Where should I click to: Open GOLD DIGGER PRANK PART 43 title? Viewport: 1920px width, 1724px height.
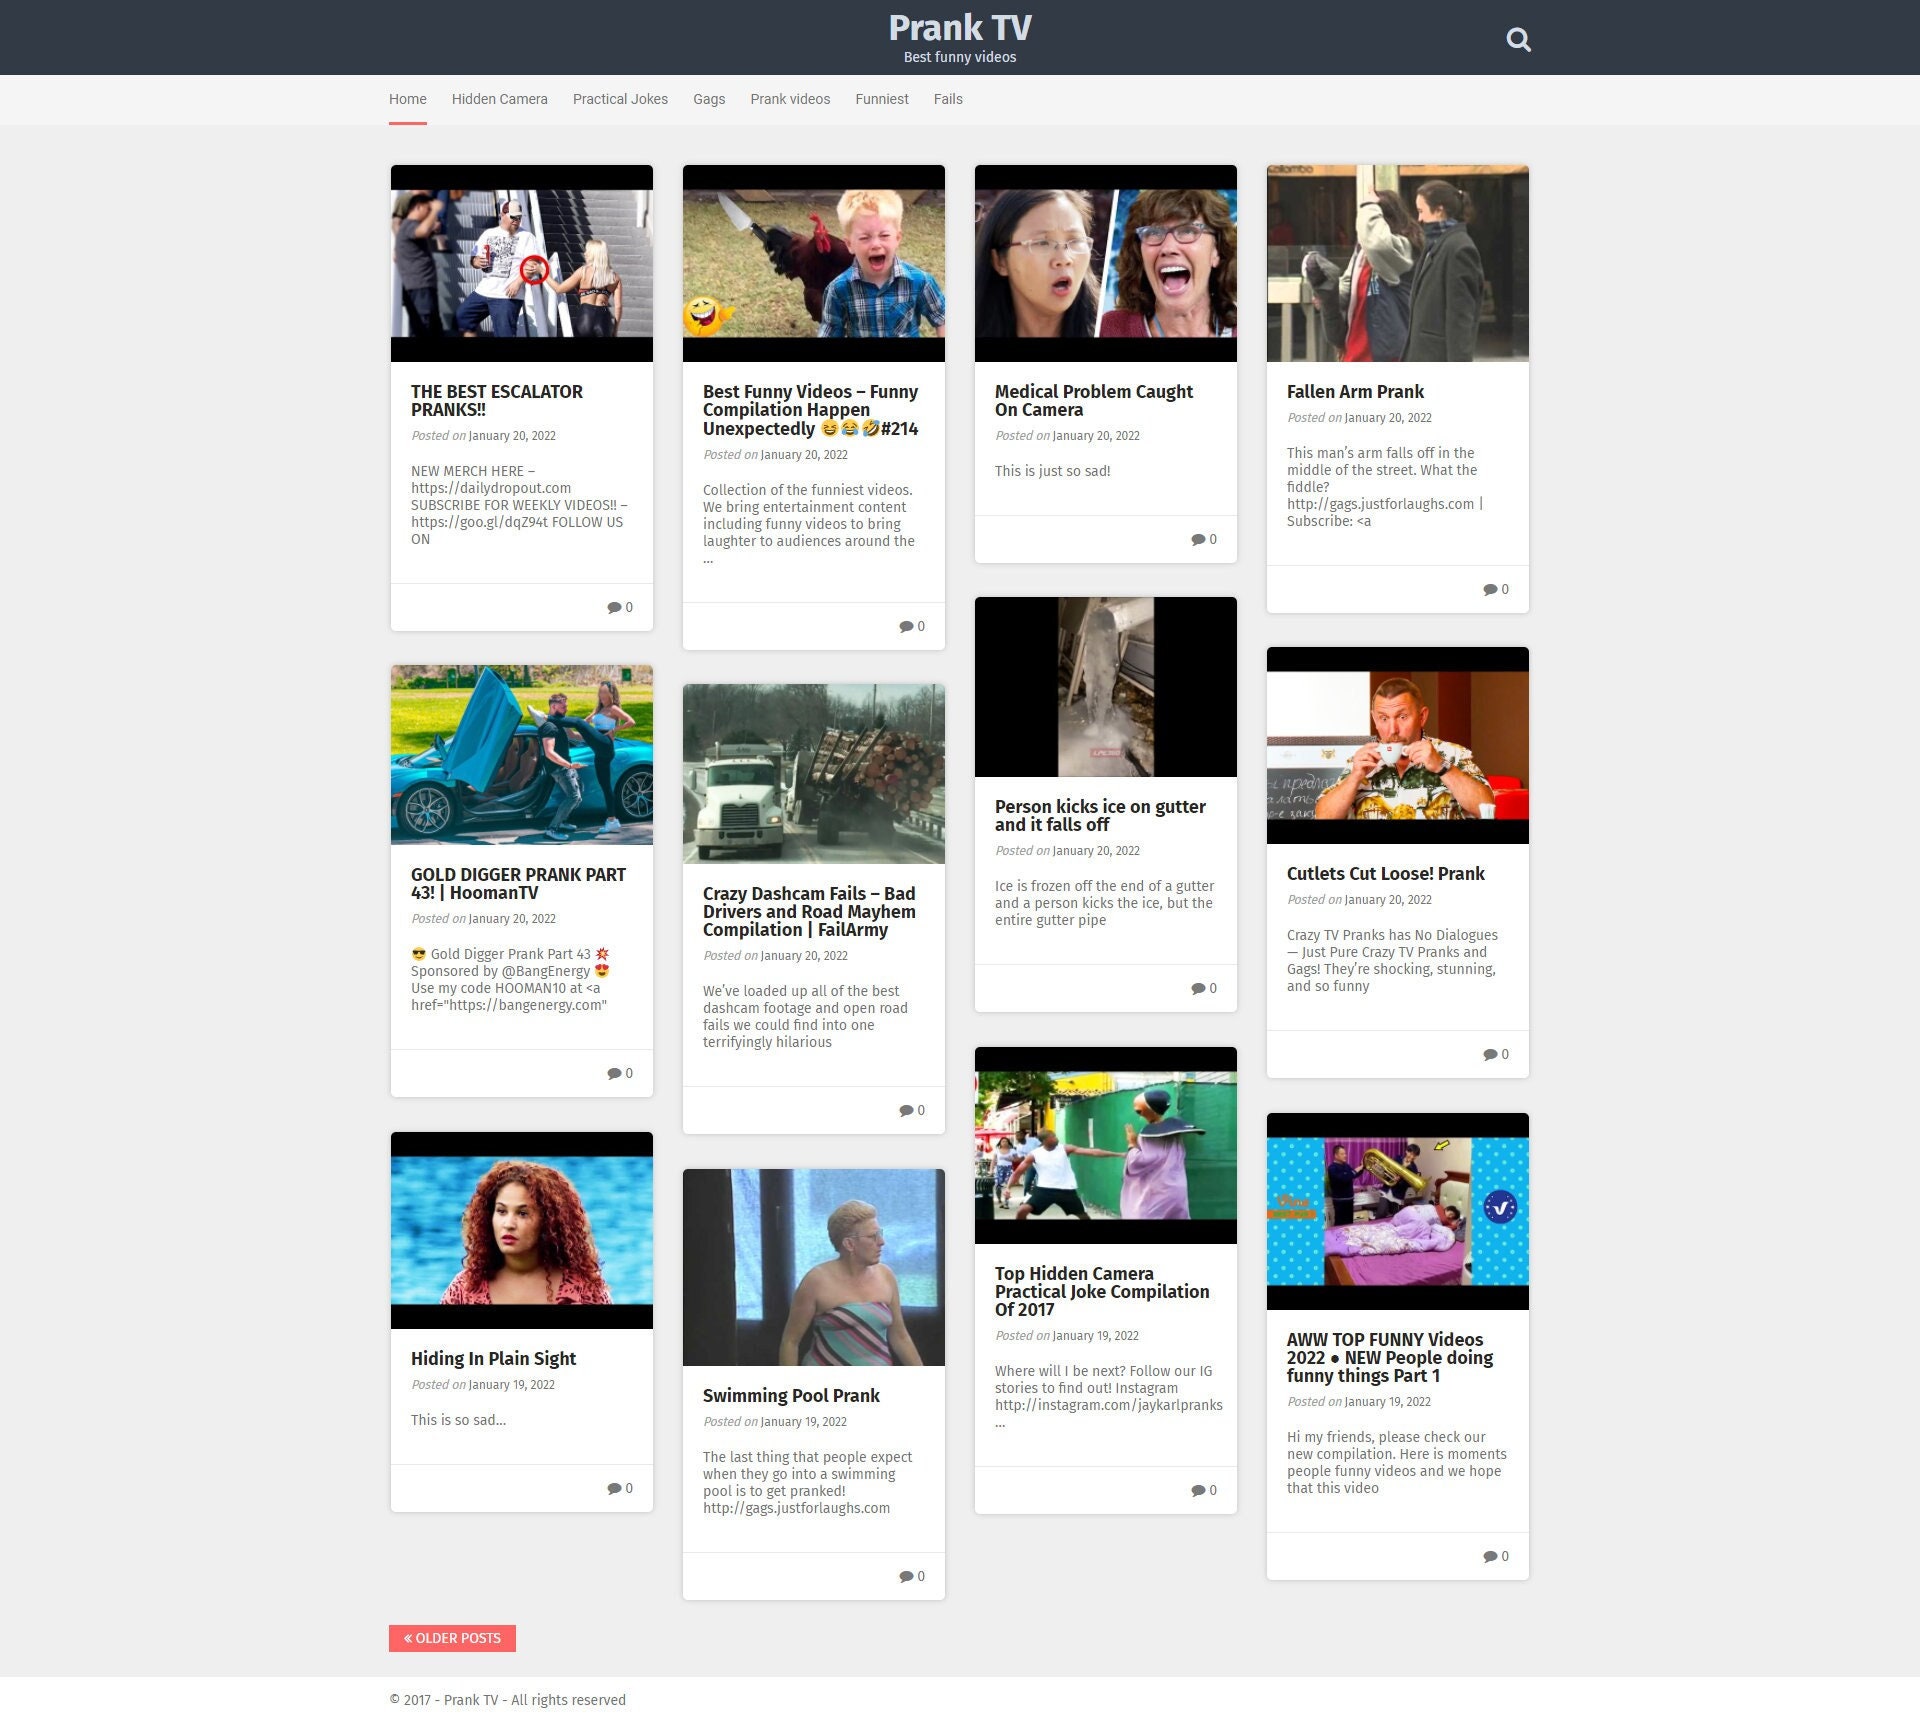518,884
